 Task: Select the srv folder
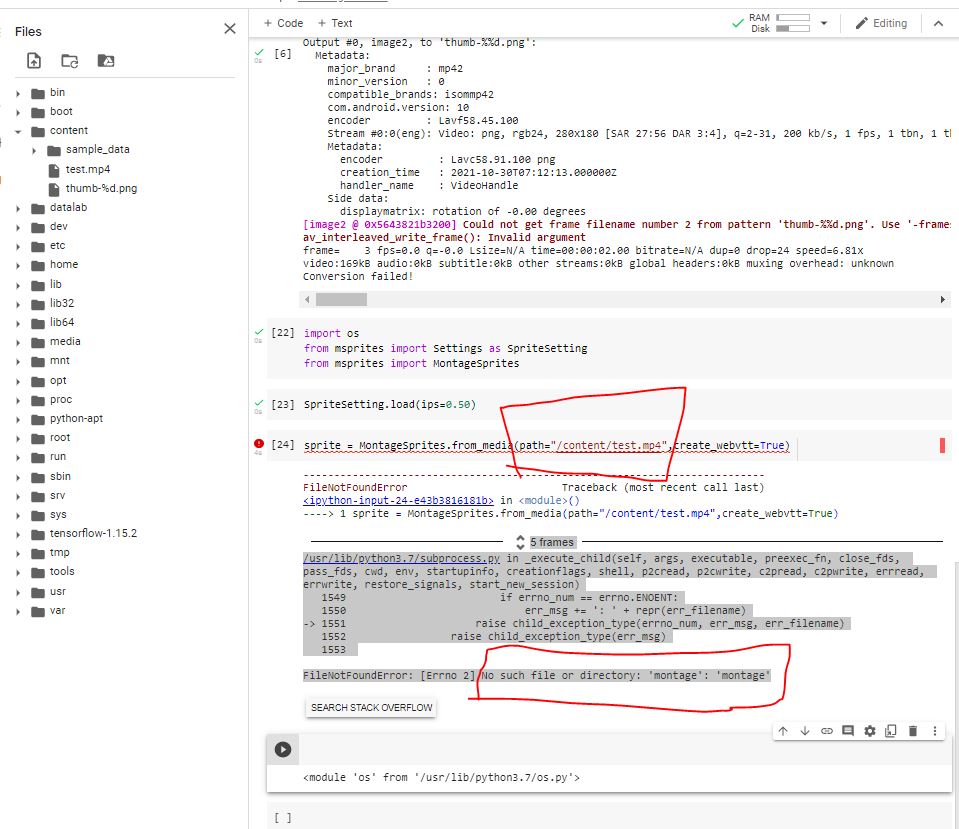click(57, 495)
